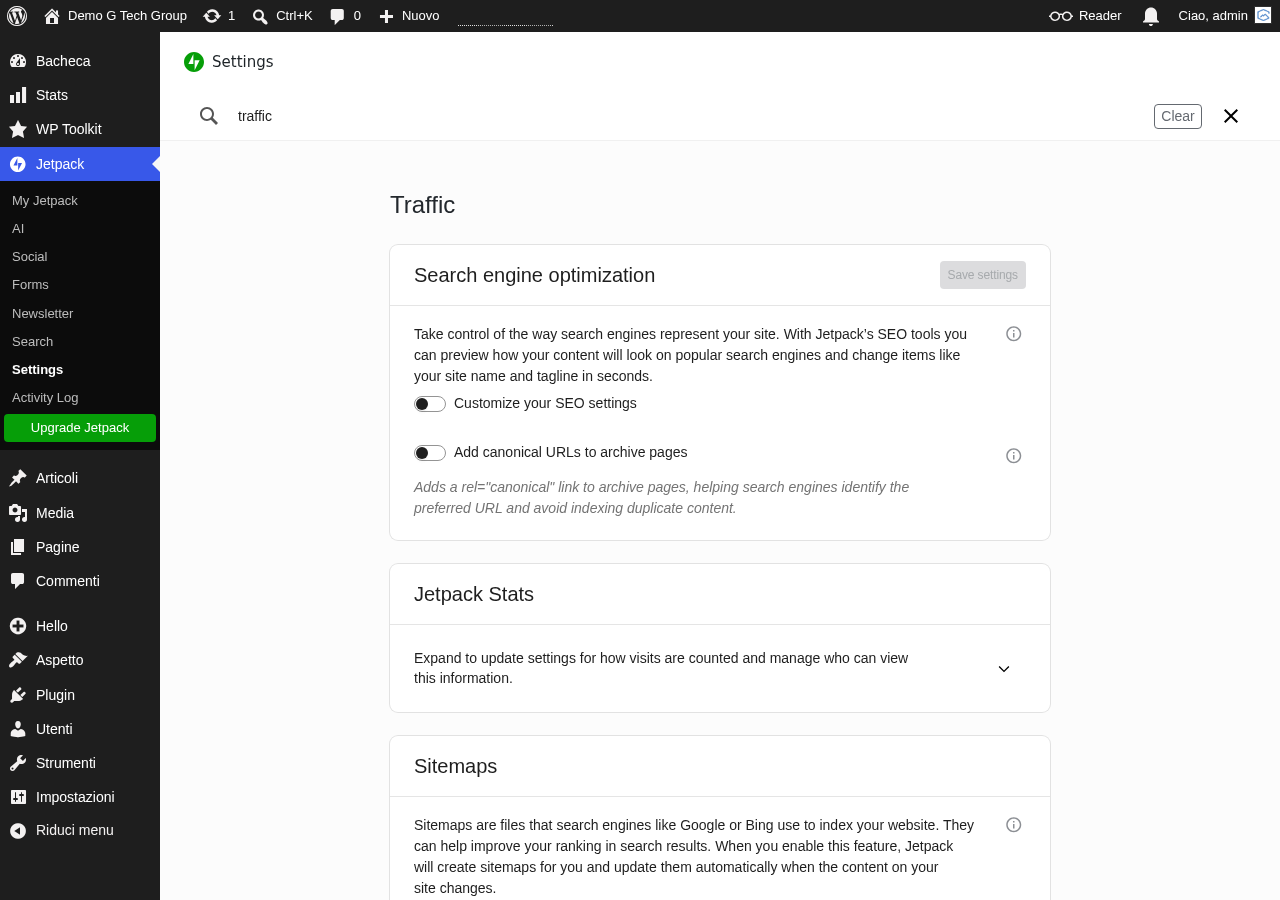Show info for SEO description

1014,334
